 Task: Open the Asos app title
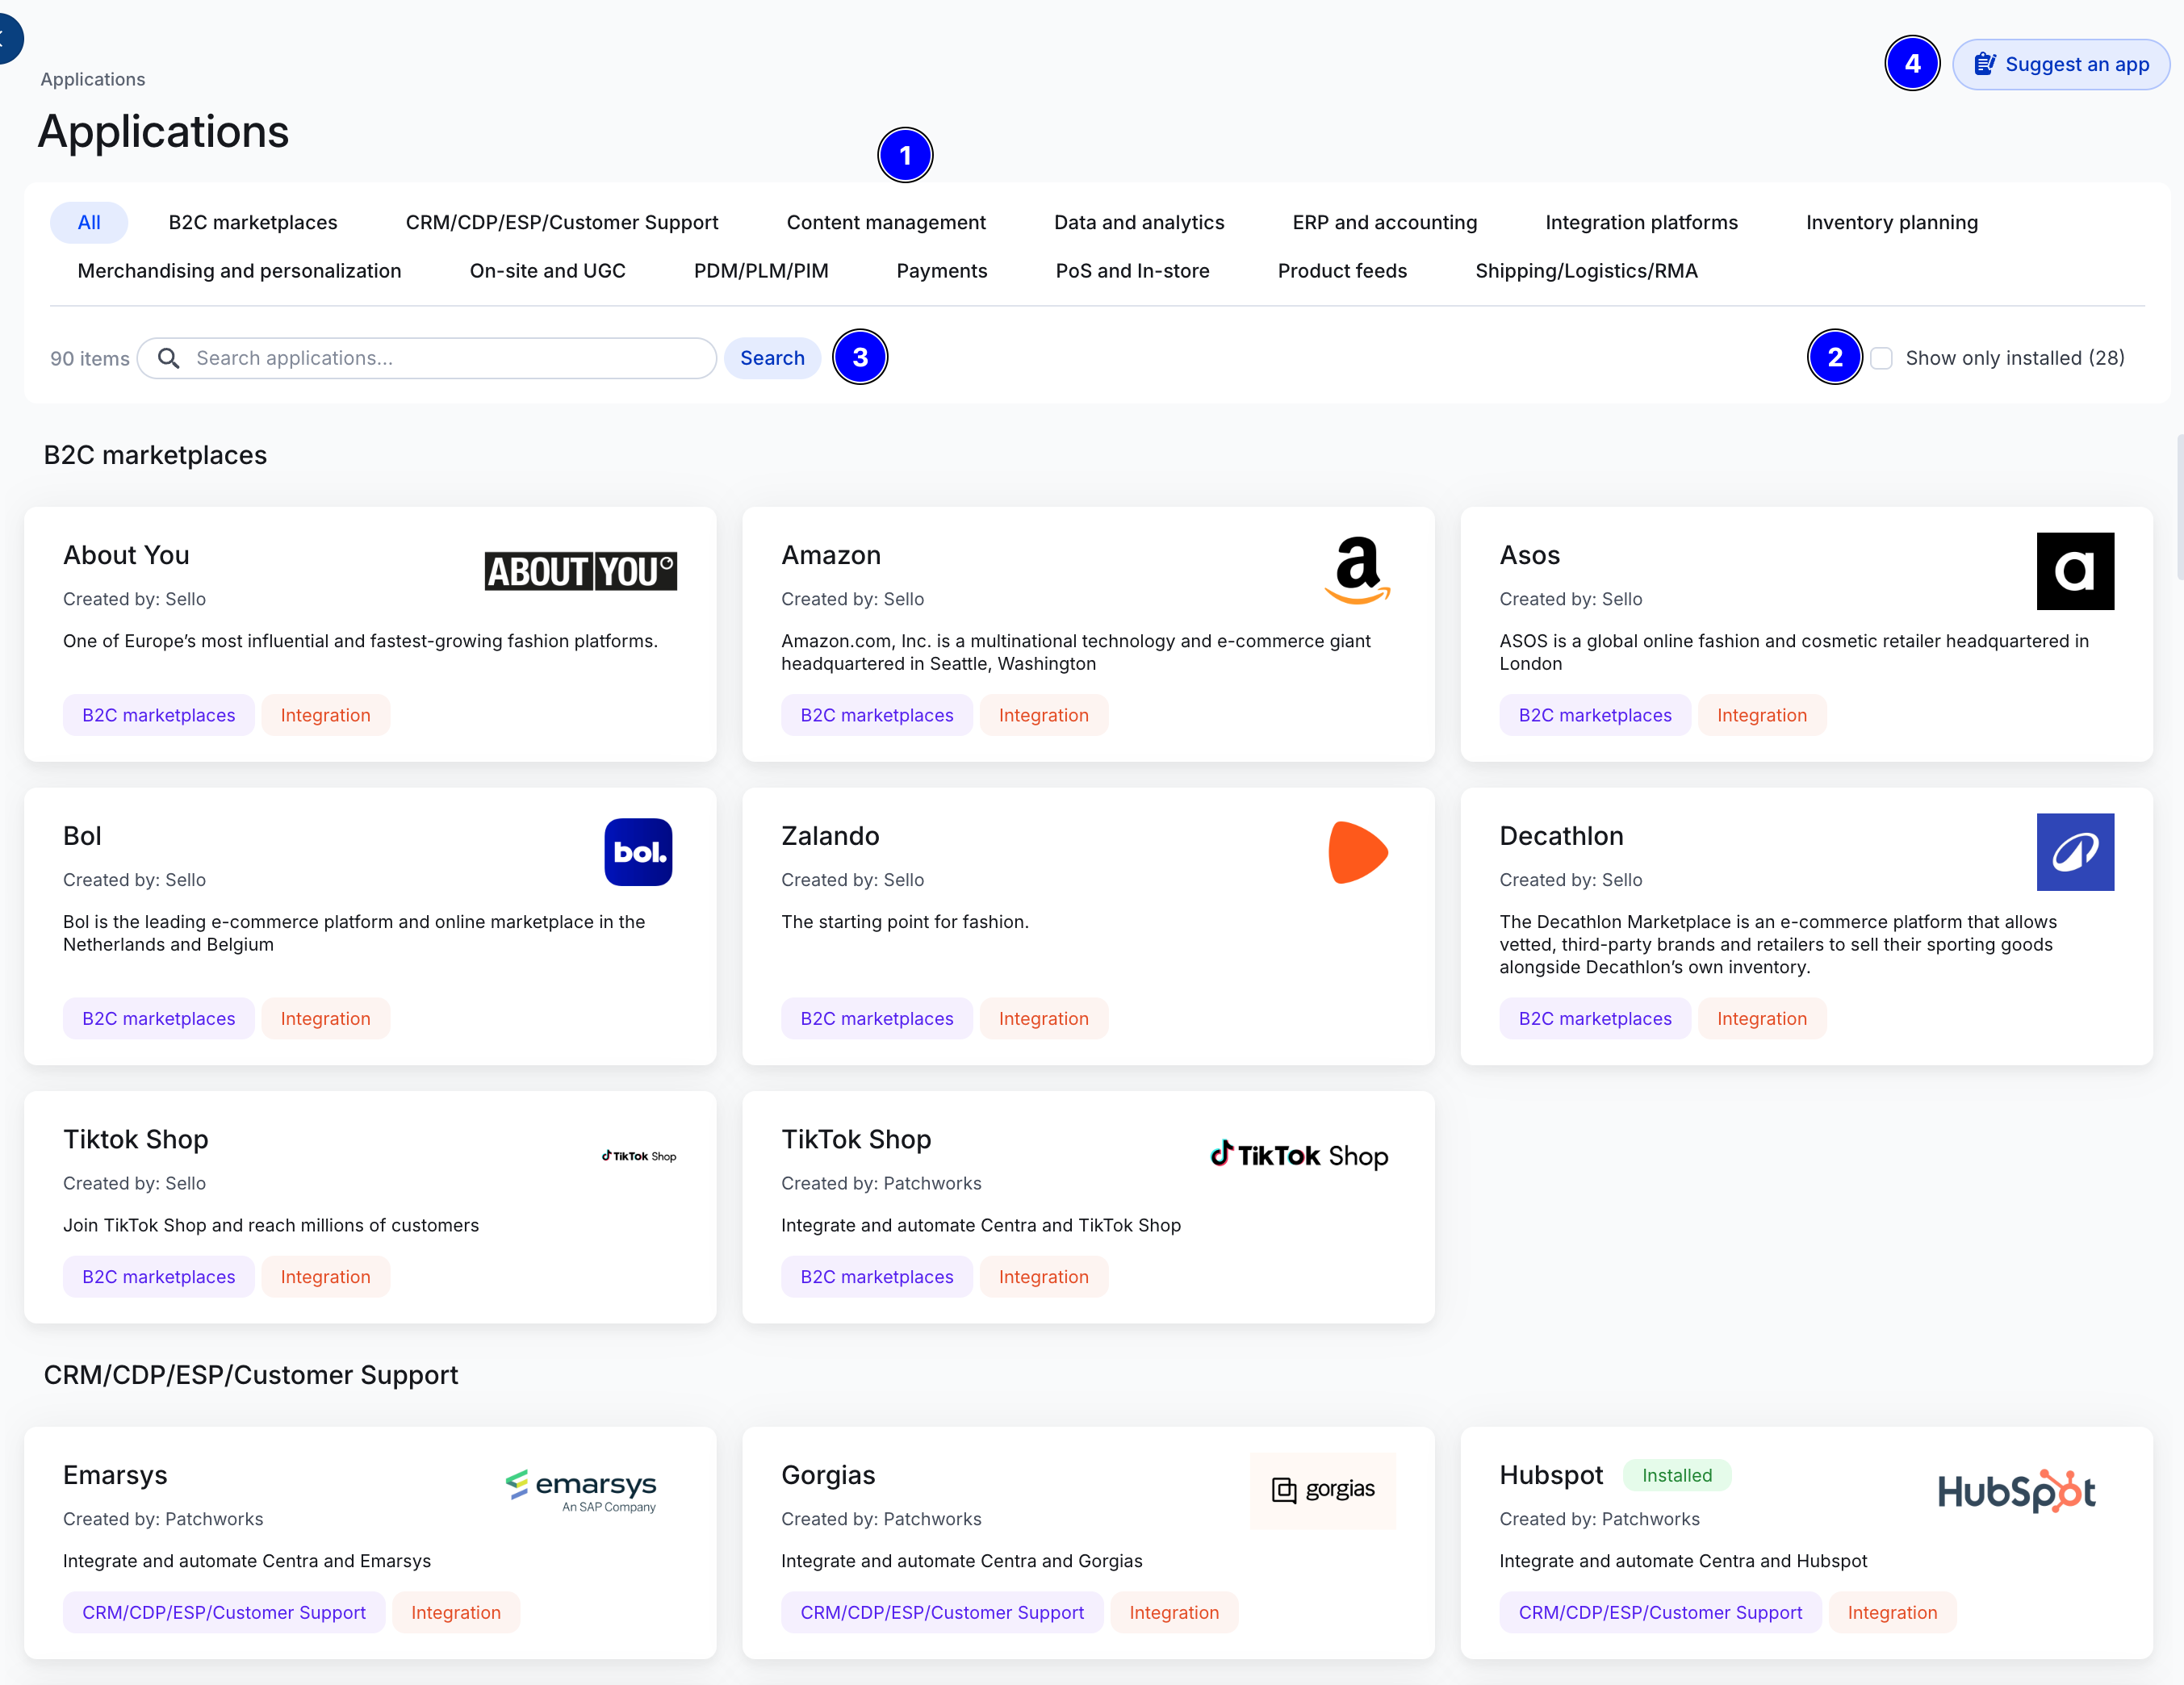1530,555
